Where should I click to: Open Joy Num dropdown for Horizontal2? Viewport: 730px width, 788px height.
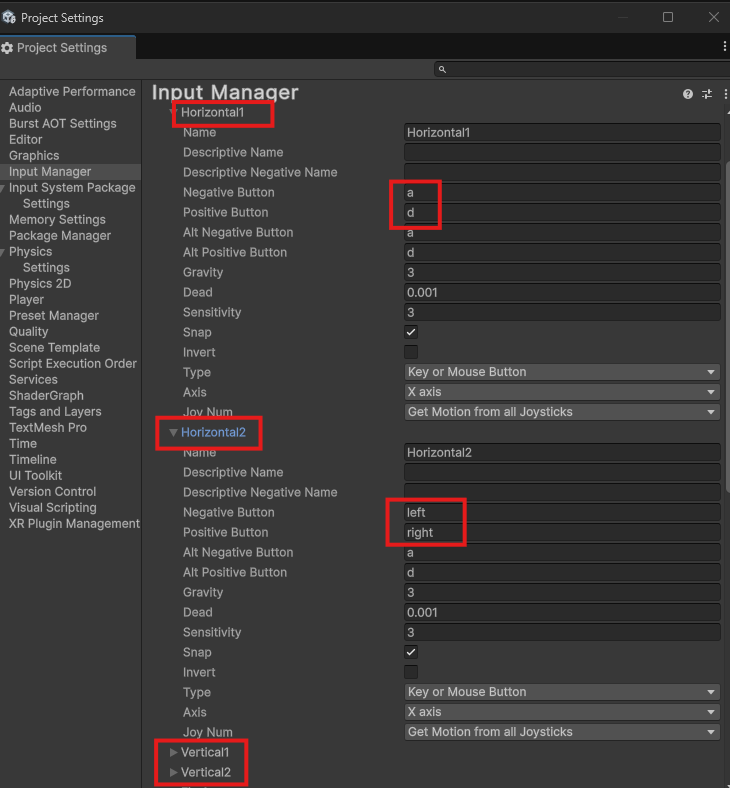point(562,732)
